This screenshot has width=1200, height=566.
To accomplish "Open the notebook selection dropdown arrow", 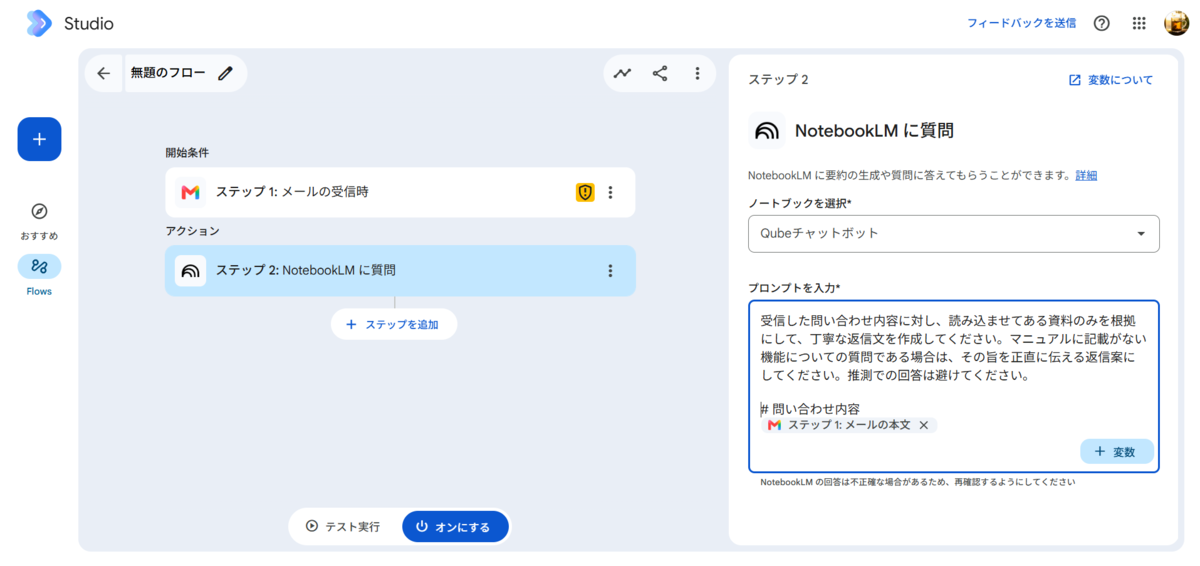I will pyautogui.click(x=1141, y=234).
